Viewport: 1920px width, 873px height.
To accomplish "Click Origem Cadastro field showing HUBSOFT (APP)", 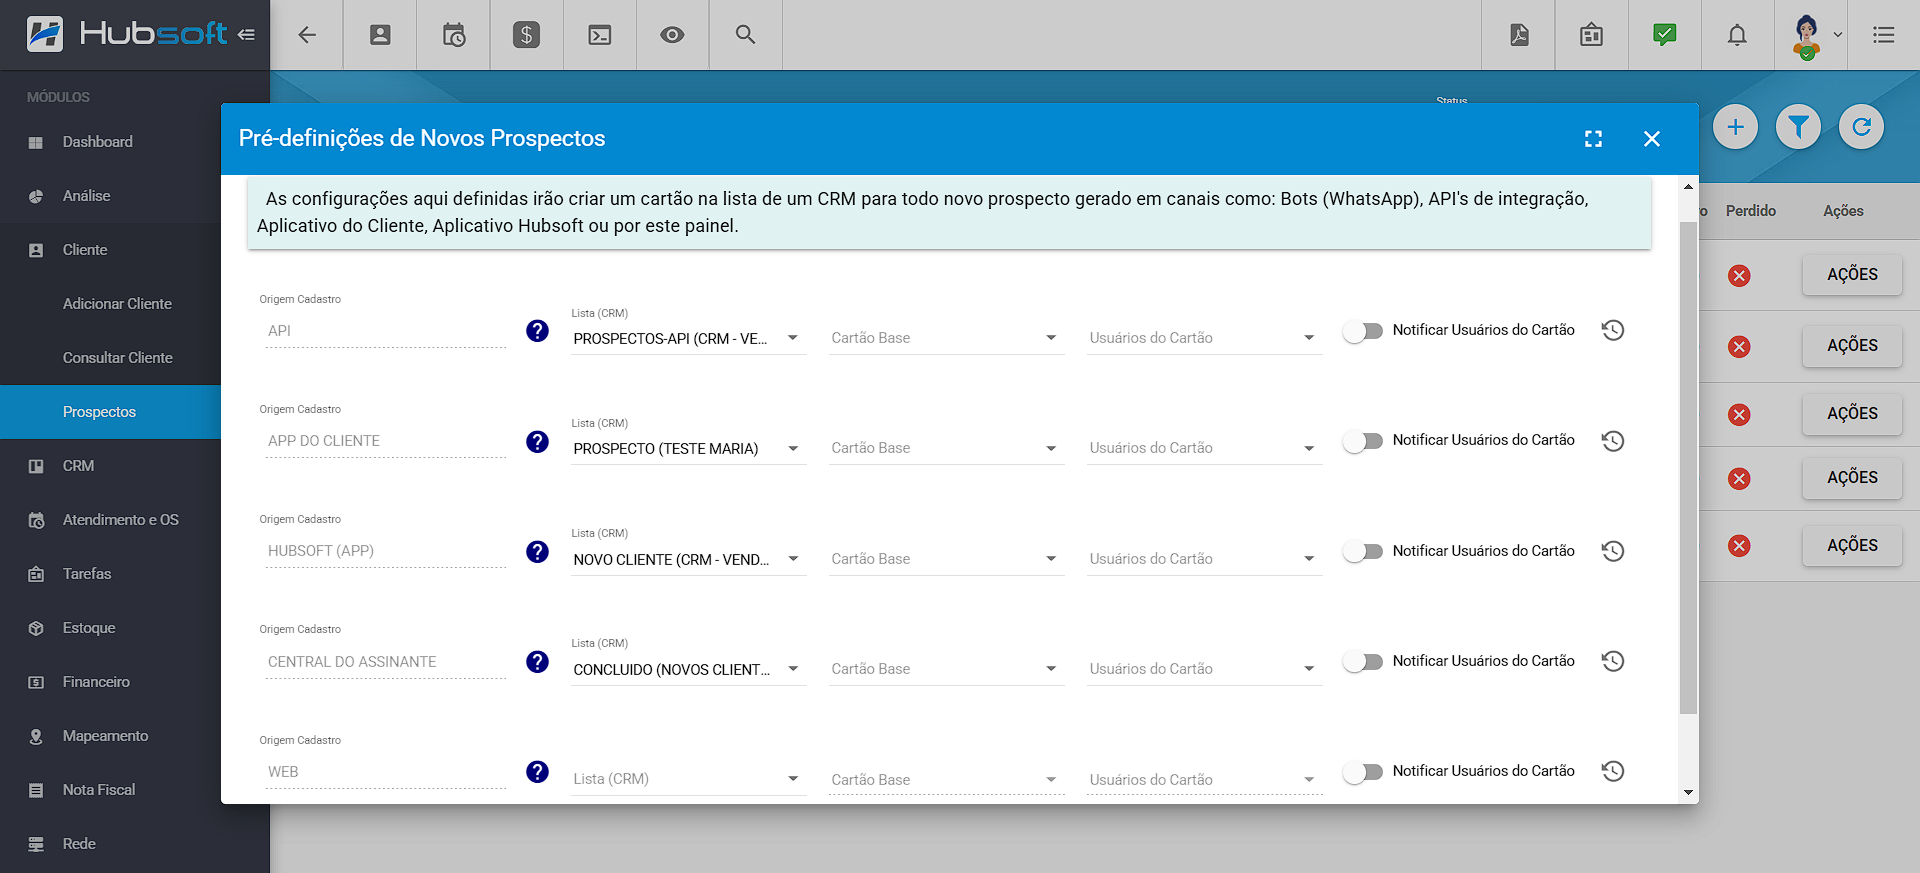I will coord(386,551).
